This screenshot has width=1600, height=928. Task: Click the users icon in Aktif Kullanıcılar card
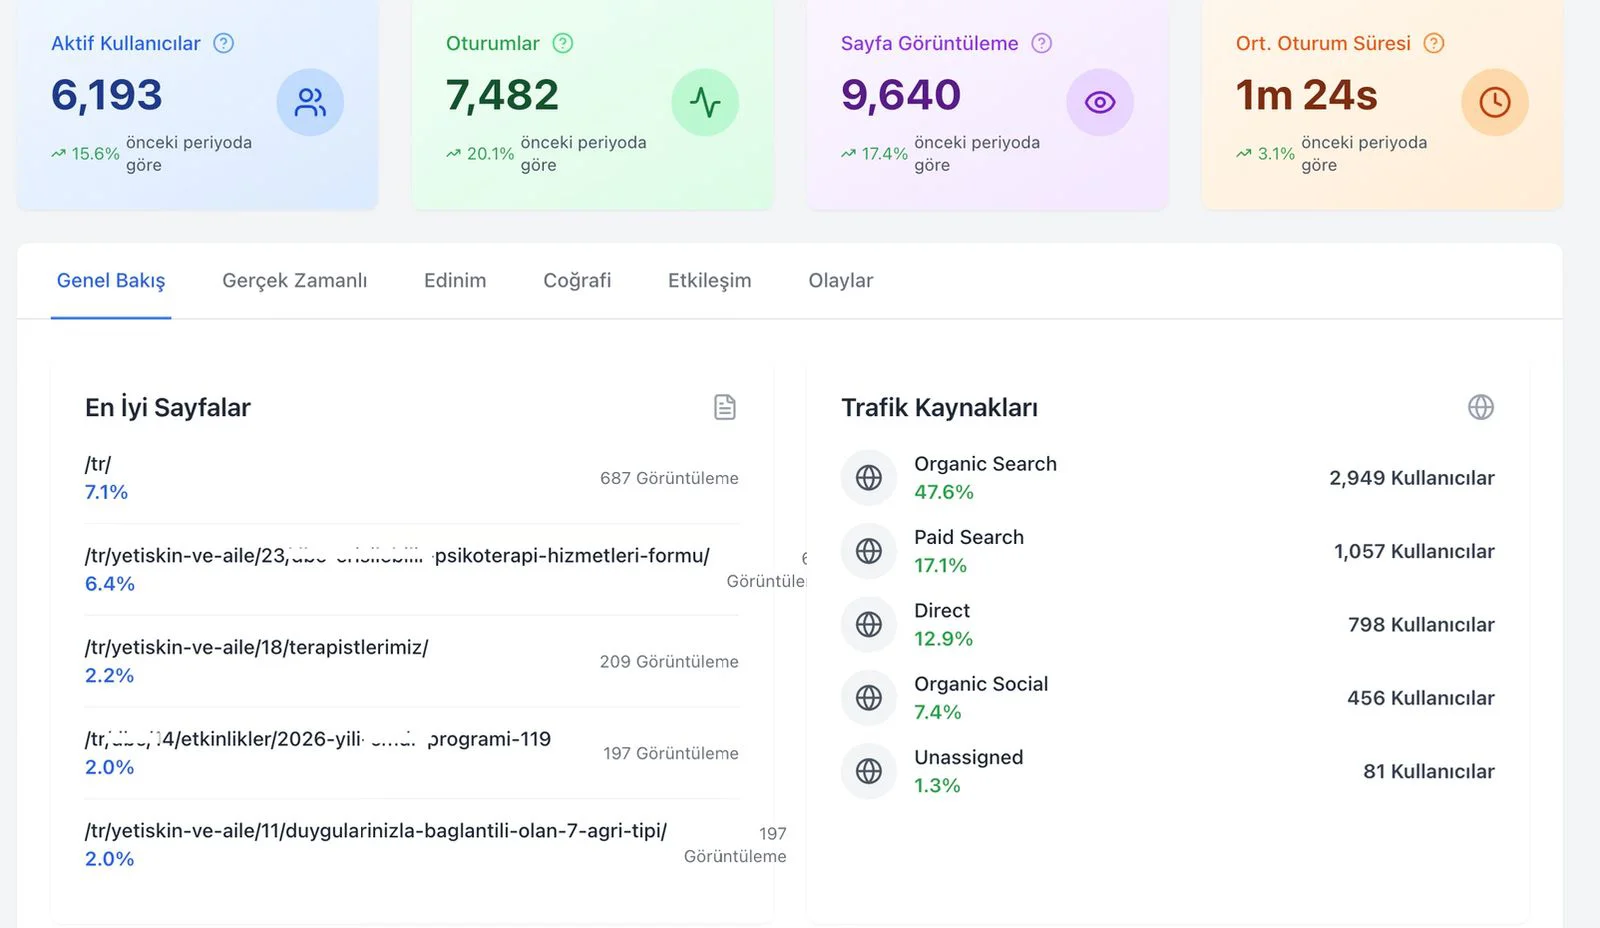[310, 102]
